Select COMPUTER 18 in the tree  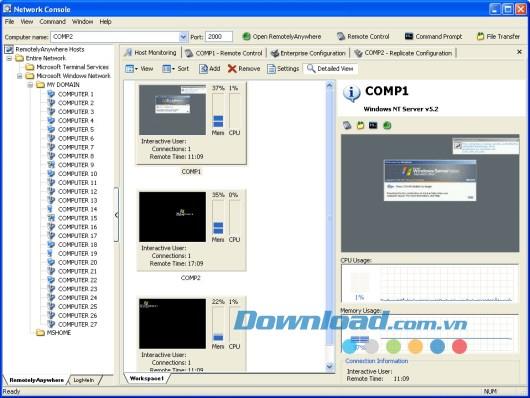pos(77,244)
